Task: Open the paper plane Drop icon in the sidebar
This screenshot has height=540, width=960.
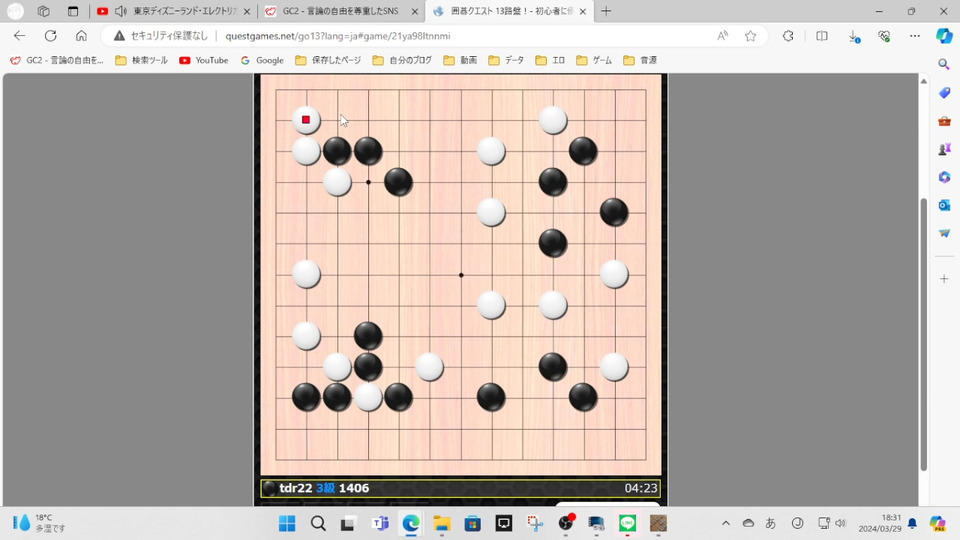Action: (x=944, y=233)
